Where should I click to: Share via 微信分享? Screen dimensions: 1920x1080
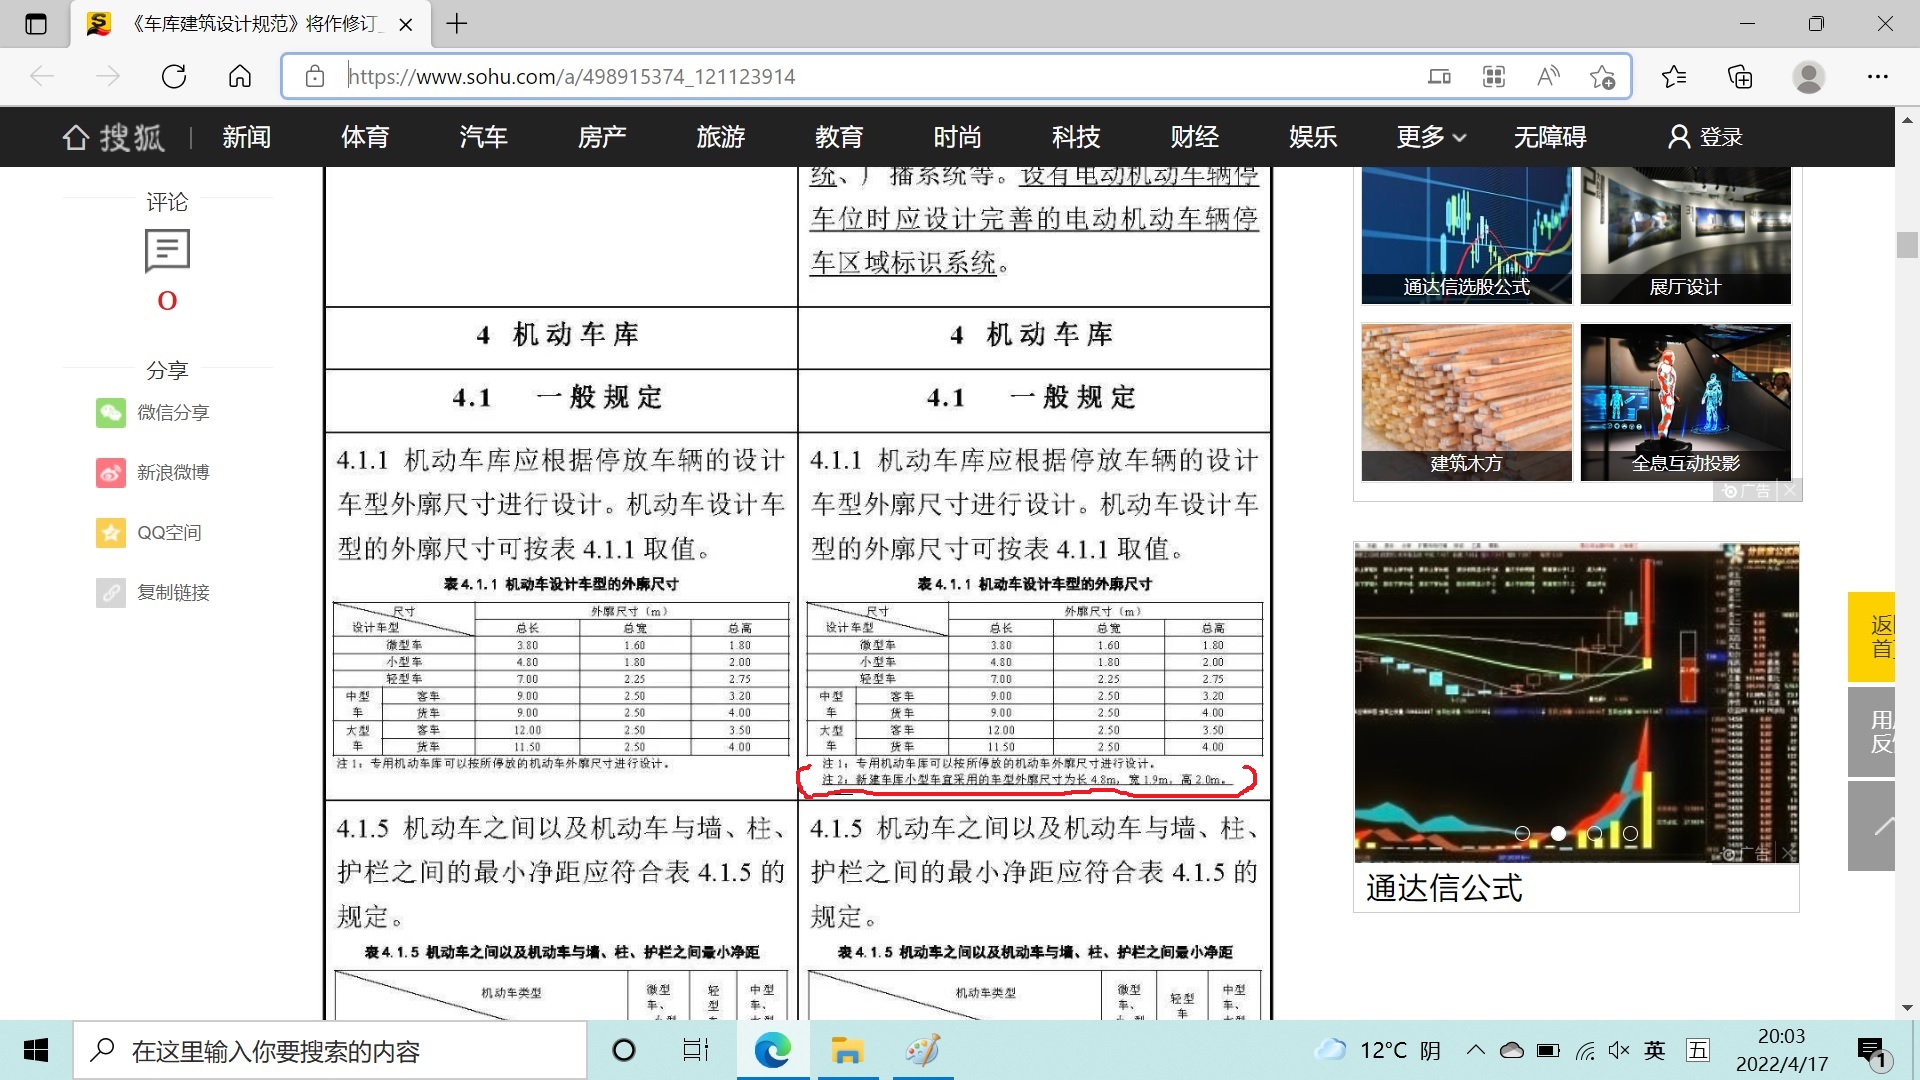point(153,412)
